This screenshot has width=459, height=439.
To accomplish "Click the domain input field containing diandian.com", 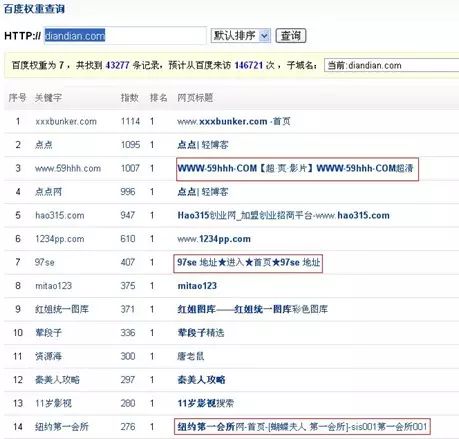I will point(125,35).
